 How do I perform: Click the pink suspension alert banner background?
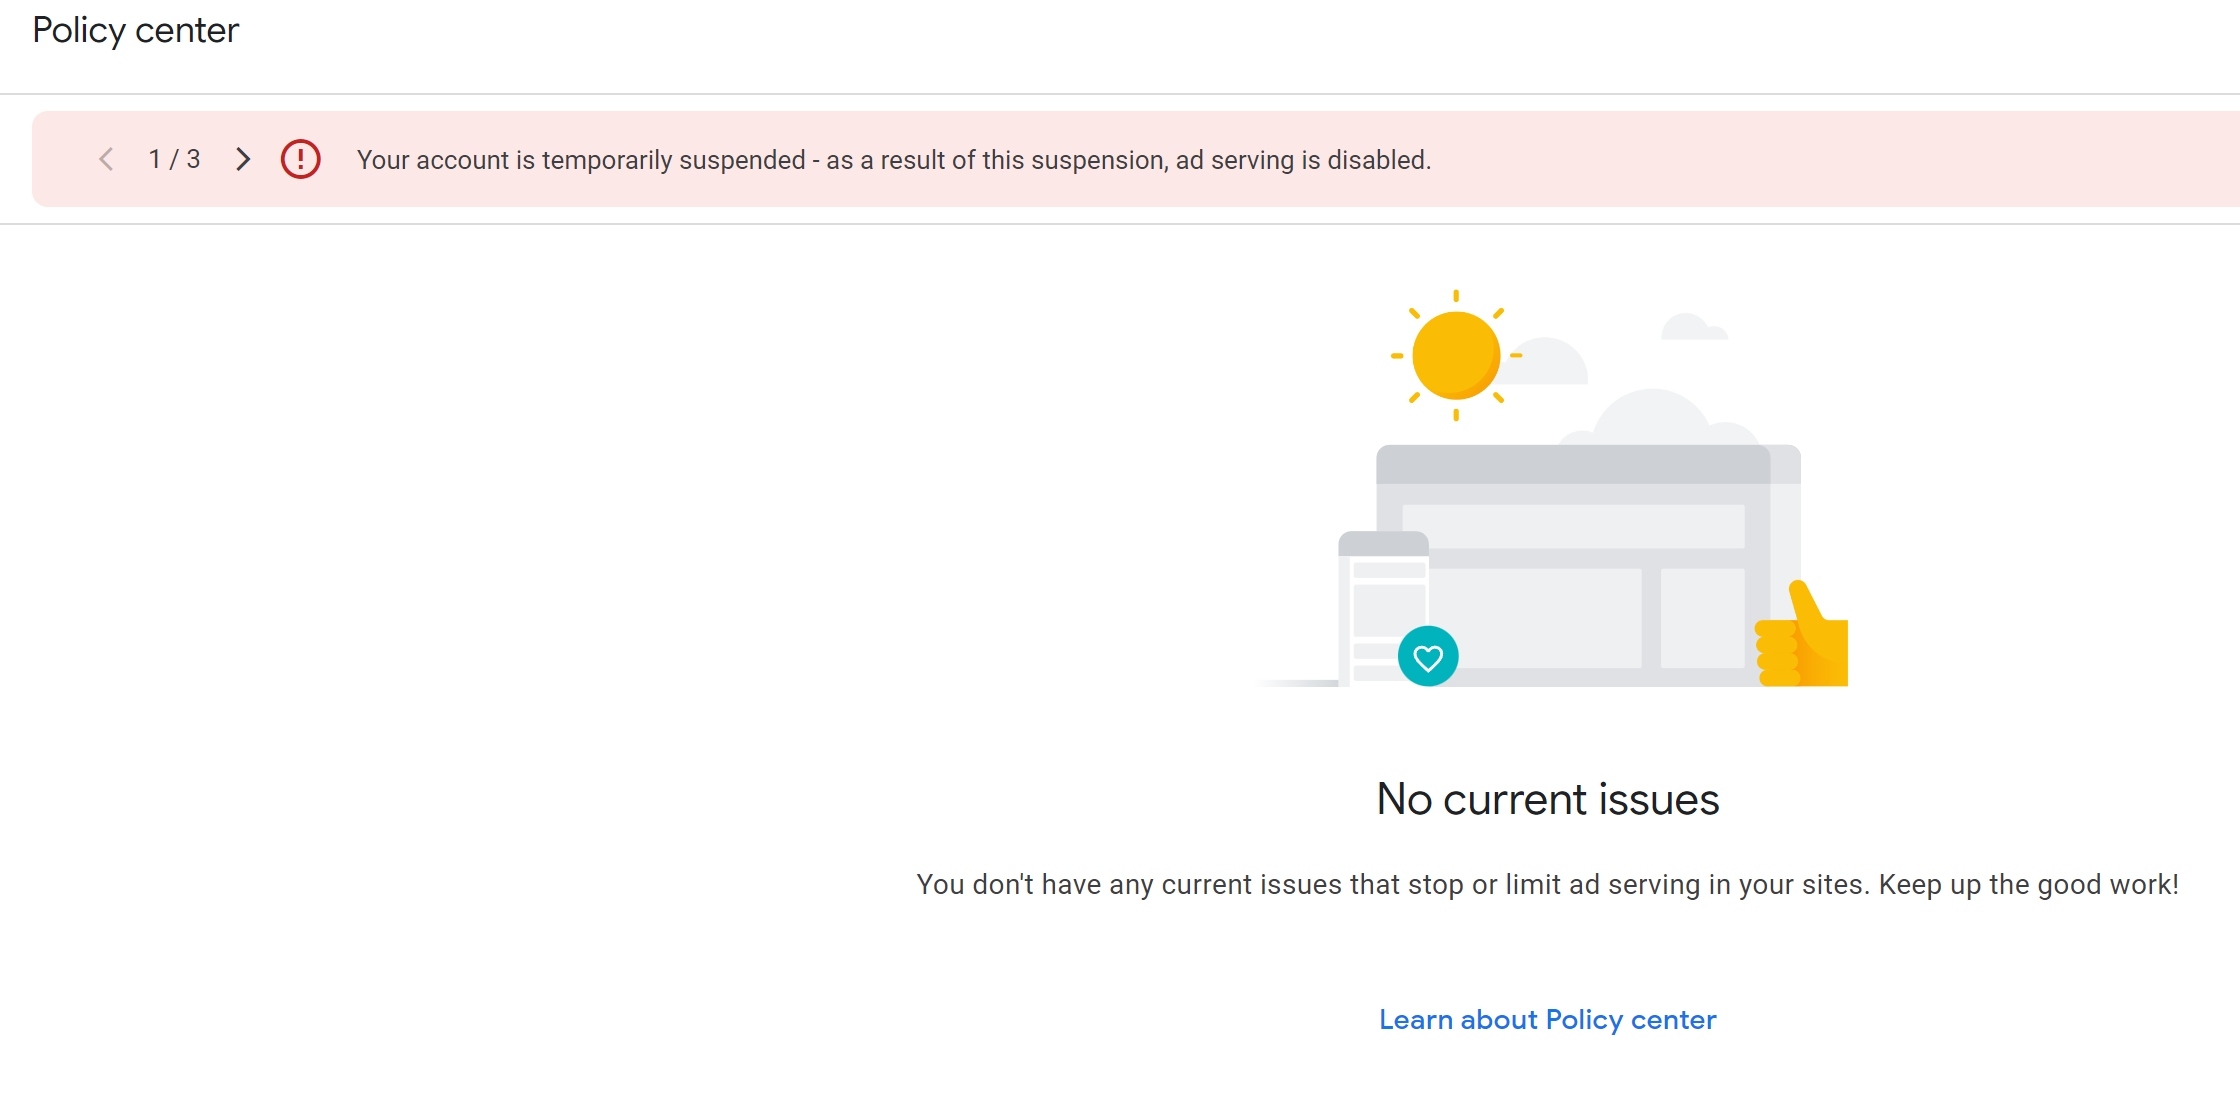pos(1800,160)
